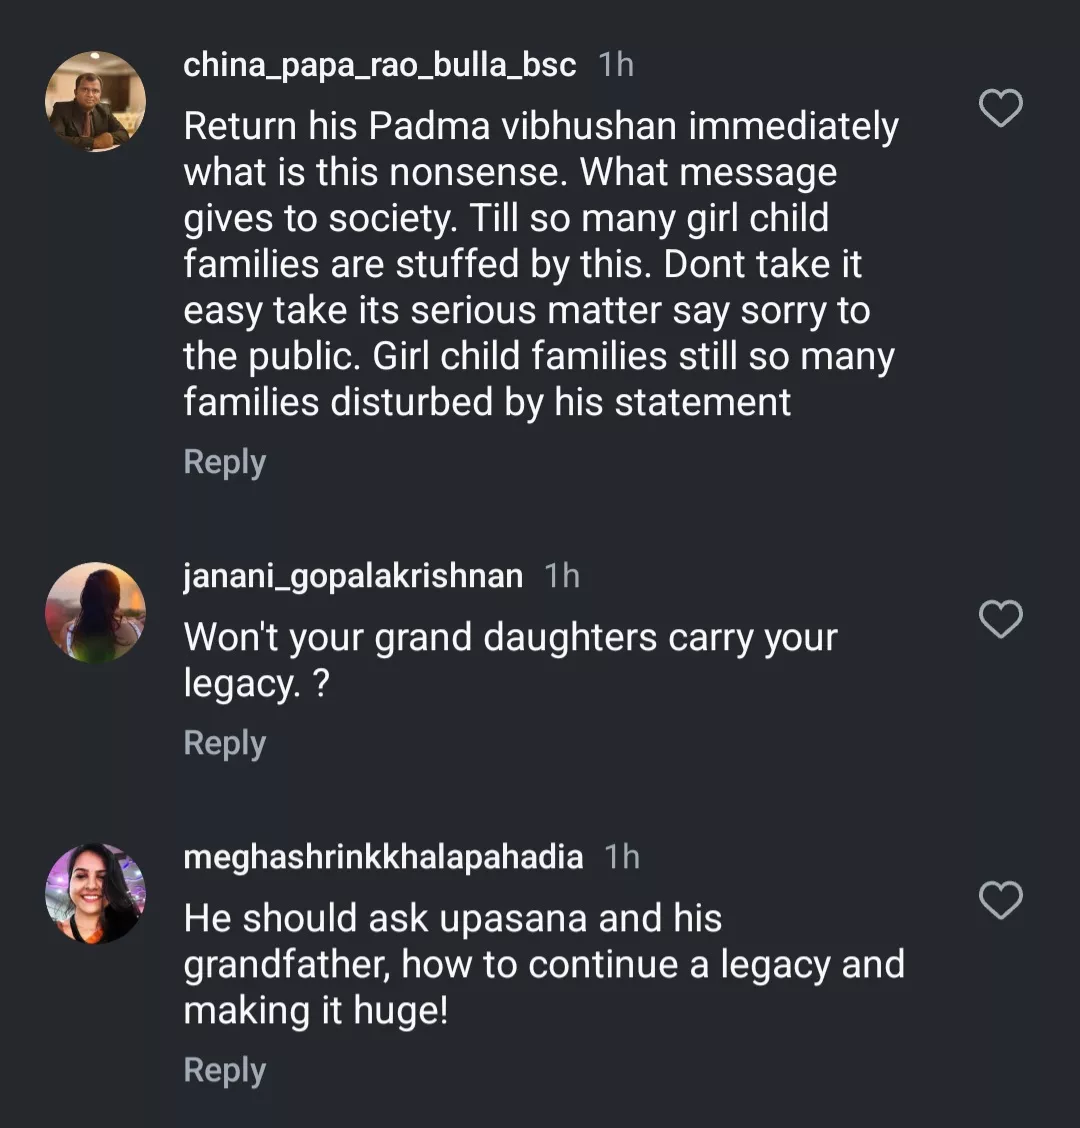Reply to the grand daughters legacy comment

225,743
